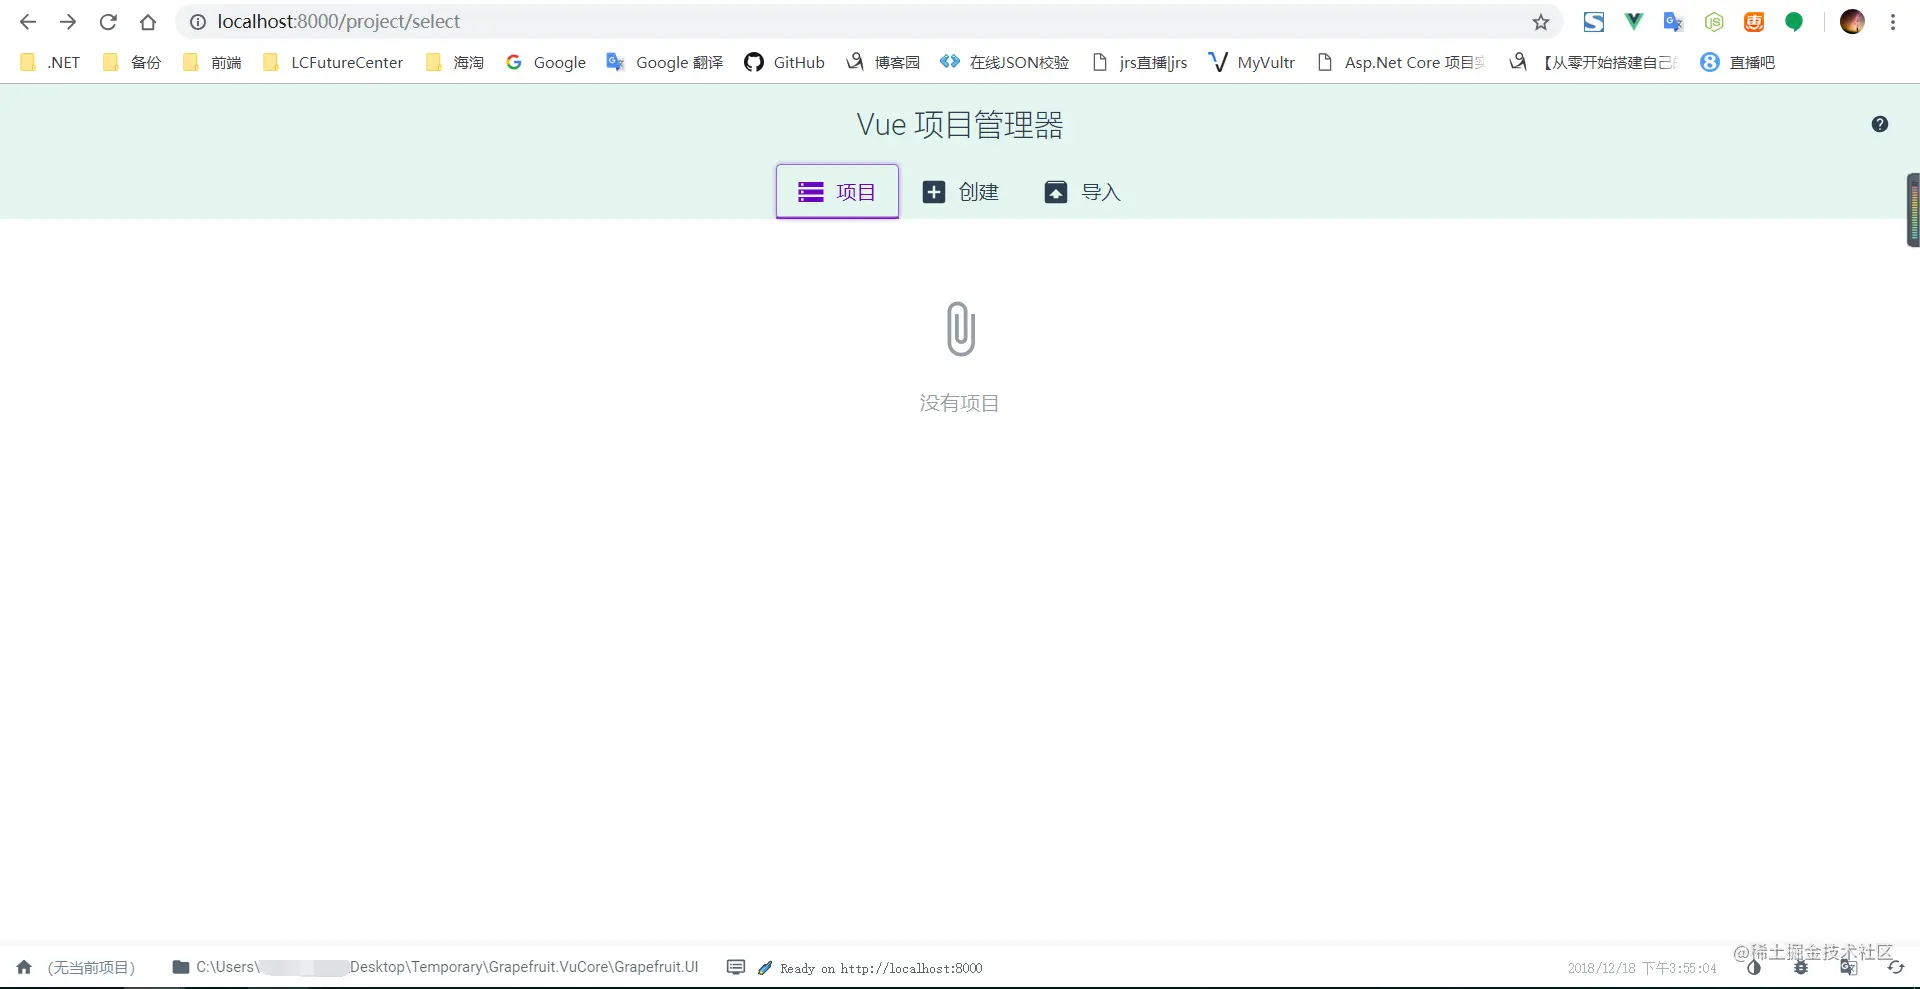Reload the page
Image resolution: width=1920 pixels, height=989 pixels.
coord(108,22)
